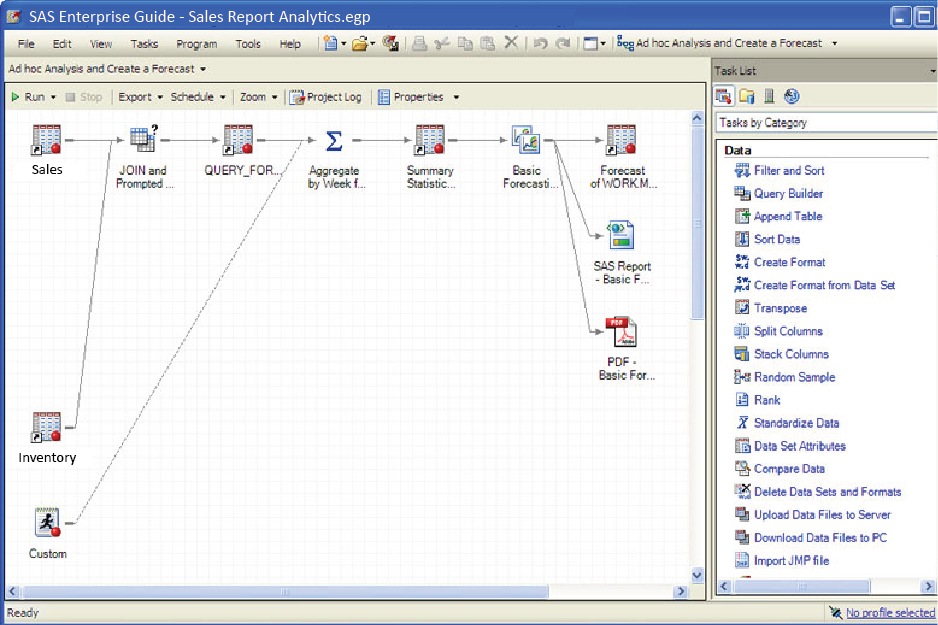Click the globe icon in Task List pane
The width and height of the screenshot is (938, 625).
pyautogui.click(x=792, y=96)
